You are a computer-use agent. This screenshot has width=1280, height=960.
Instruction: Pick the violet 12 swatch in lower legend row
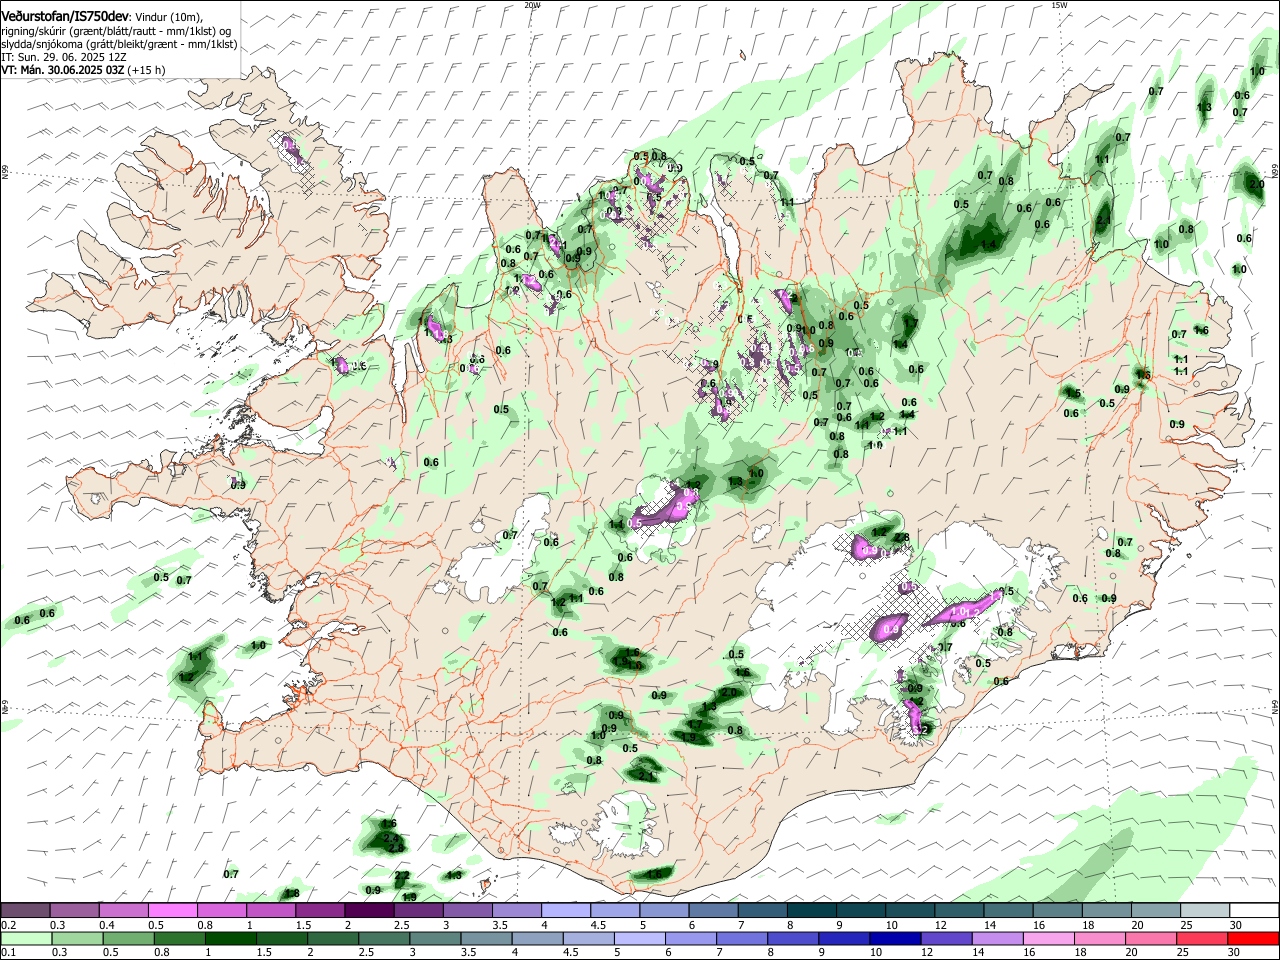coord(945,938)
